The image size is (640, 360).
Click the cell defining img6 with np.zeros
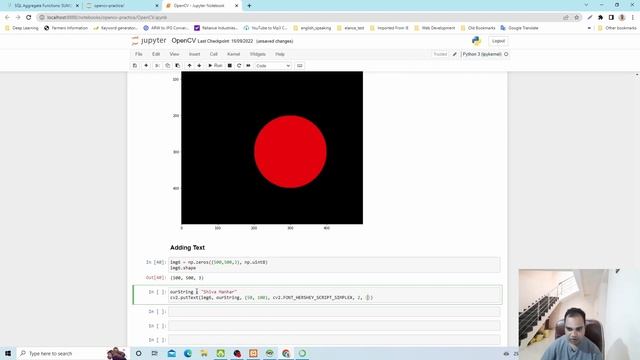[x=334, y=265]
